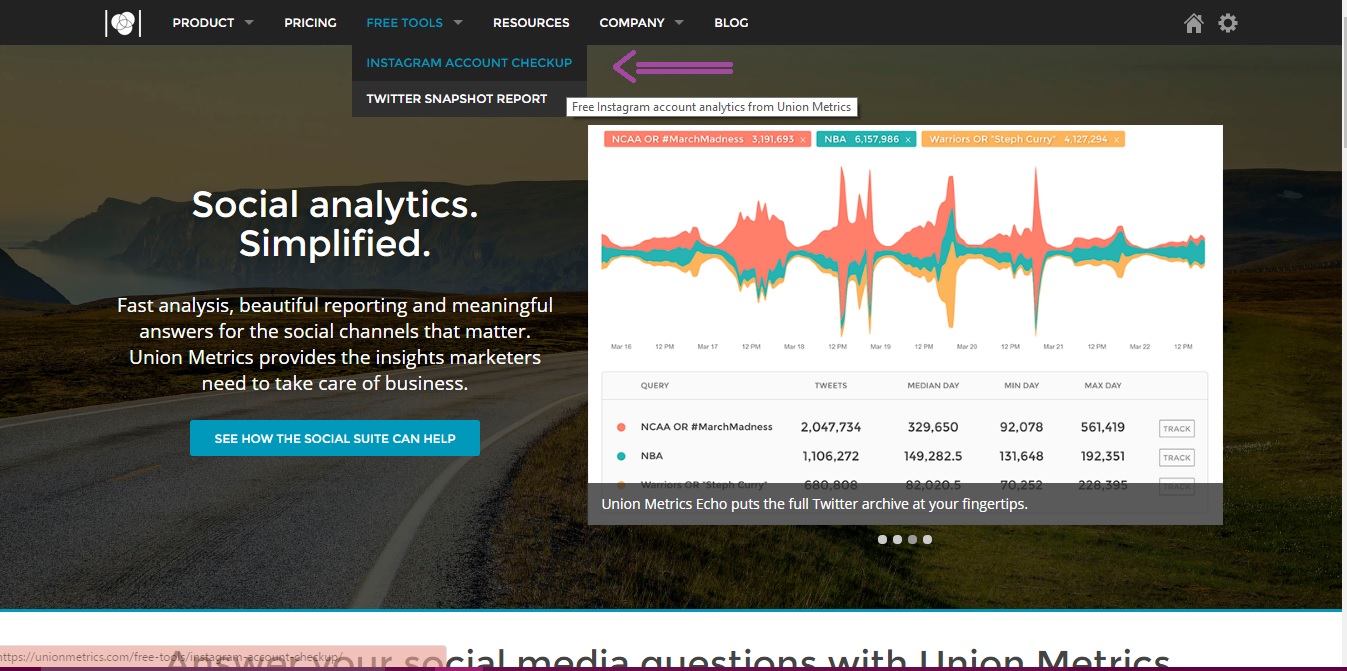Select the third carousel dot

[912, 539]
